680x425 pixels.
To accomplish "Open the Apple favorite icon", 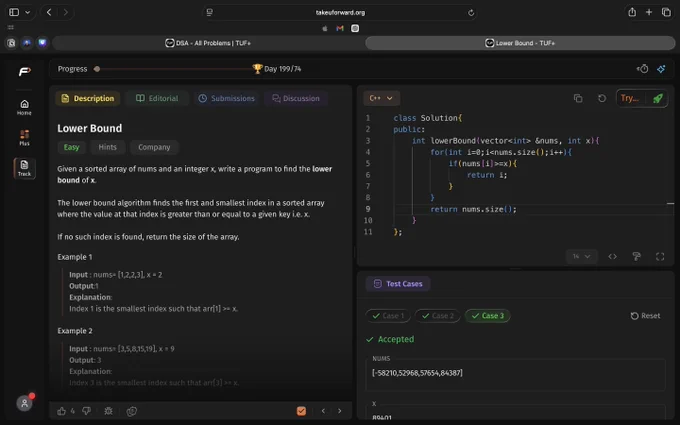I will point(325,28).
